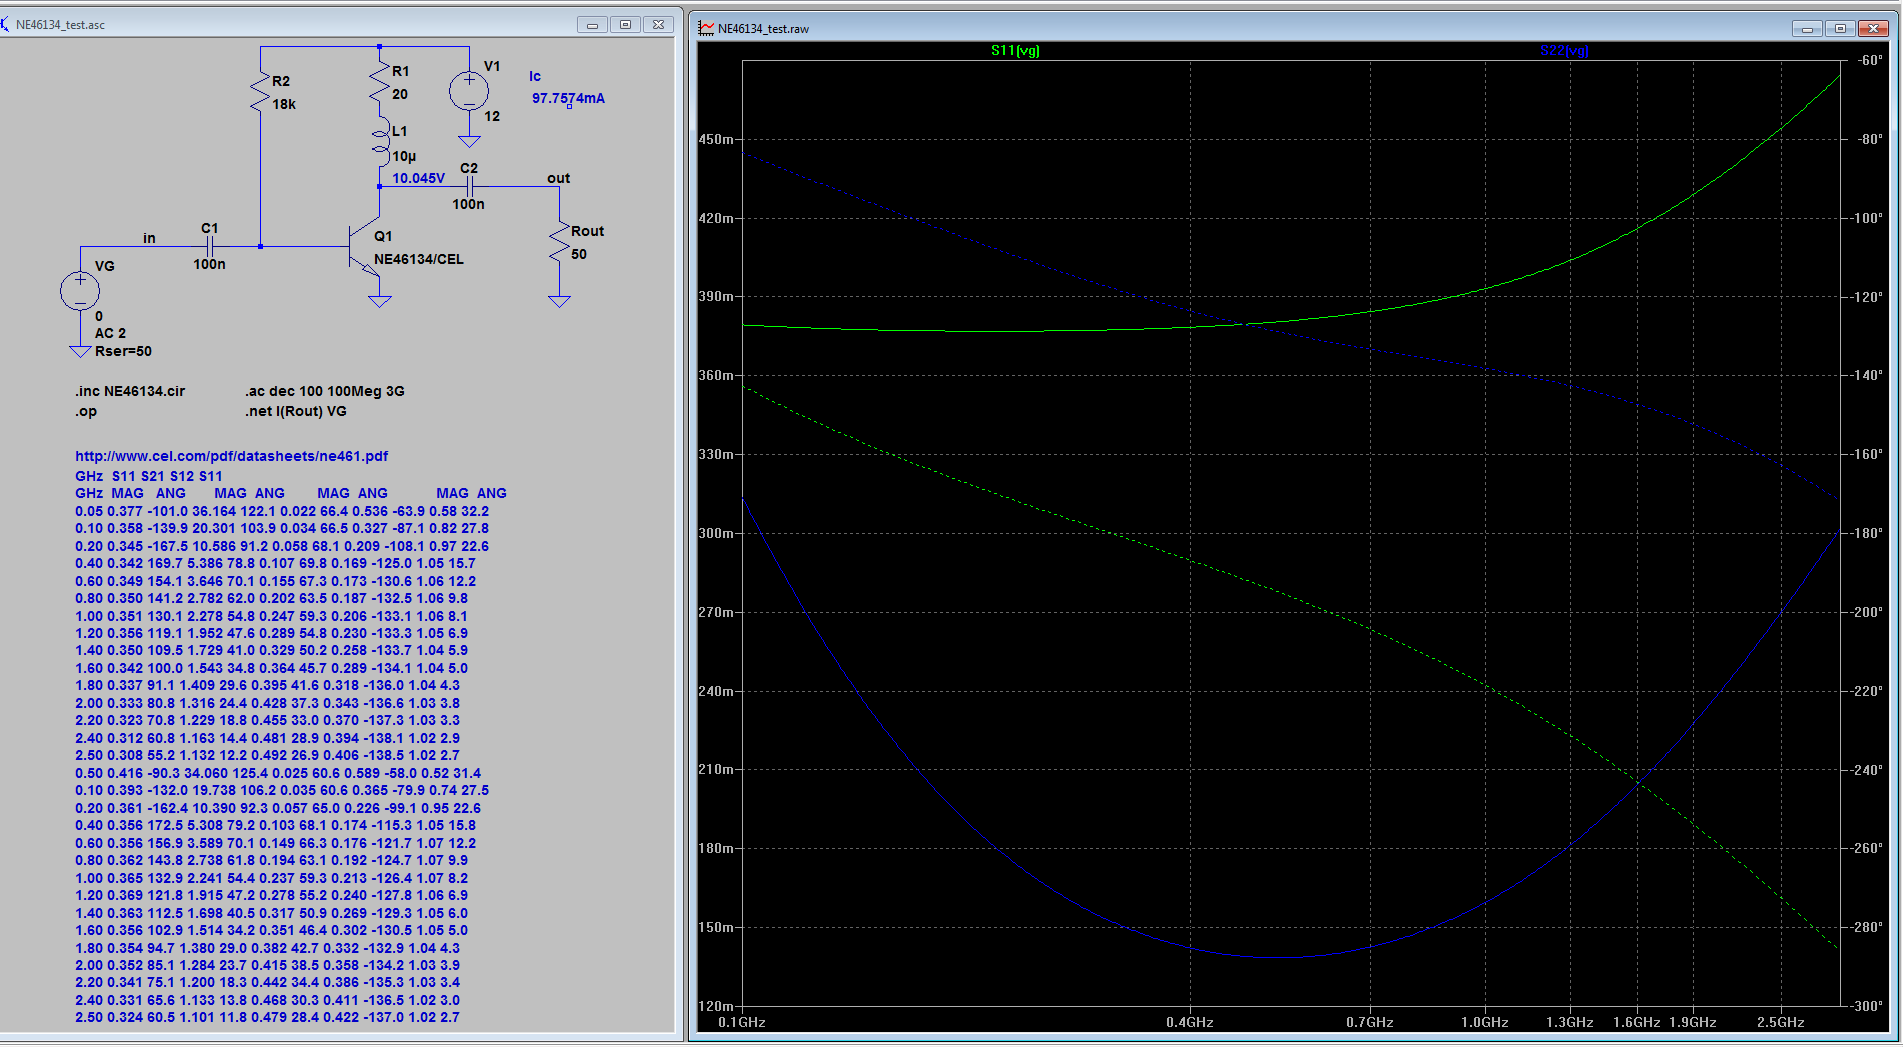1903x1047 pixels.
Task: Click the AC 2 parameter of VG
Action: [110, 333]
